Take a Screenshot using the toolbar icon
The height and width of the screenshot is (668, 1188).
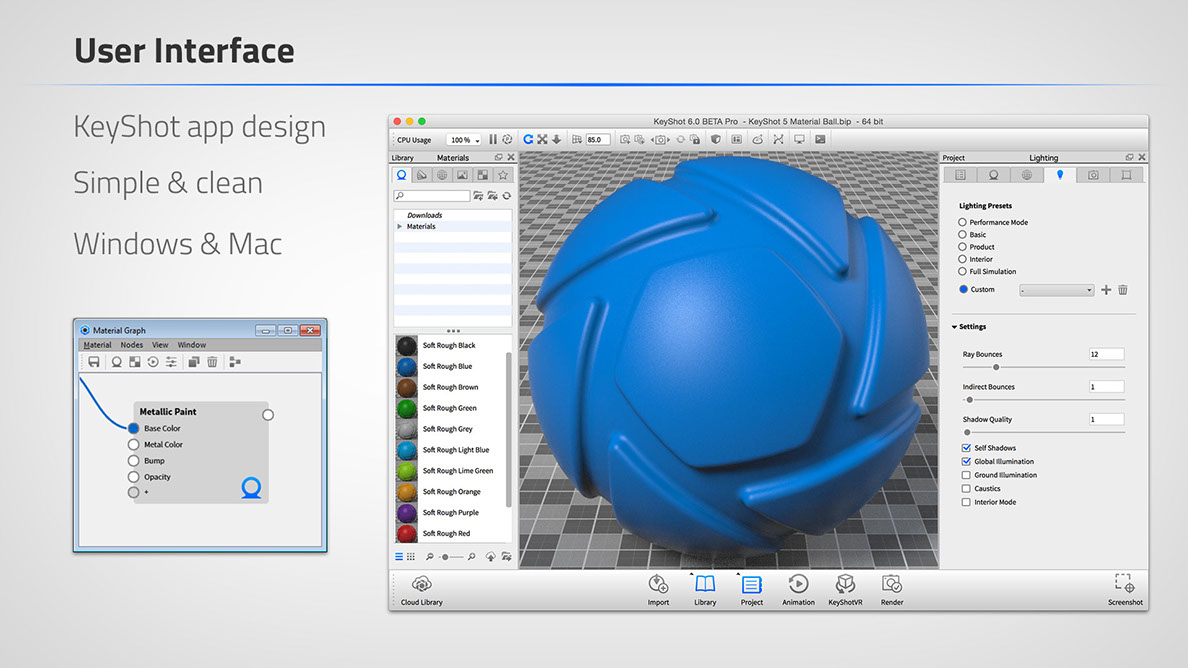point(1124,585)
